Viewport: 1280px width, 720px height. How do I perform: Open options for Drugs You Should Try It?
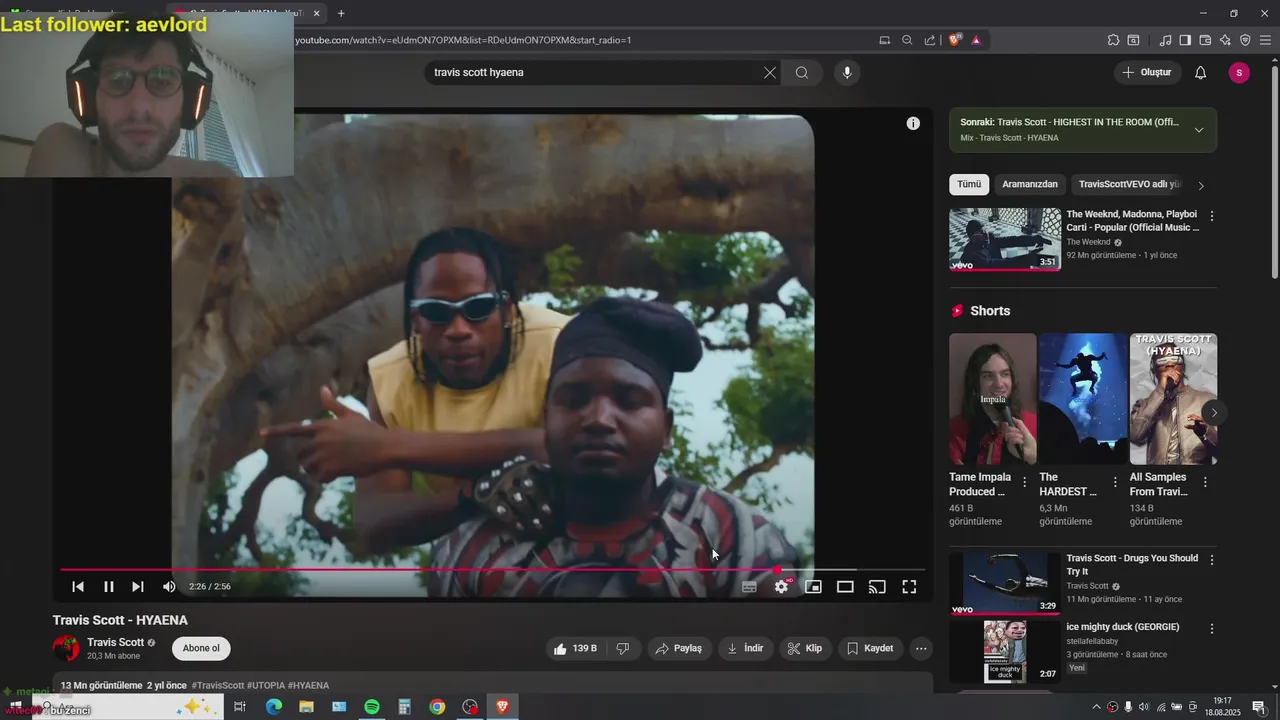point(1212,560)
